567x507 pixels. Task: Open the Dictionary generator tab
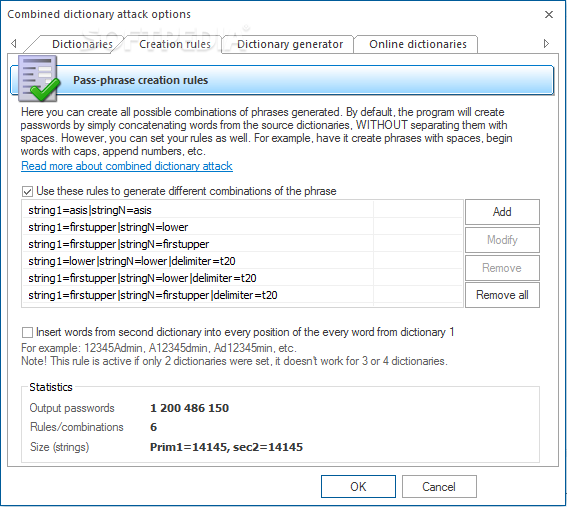tap(290, 44)
